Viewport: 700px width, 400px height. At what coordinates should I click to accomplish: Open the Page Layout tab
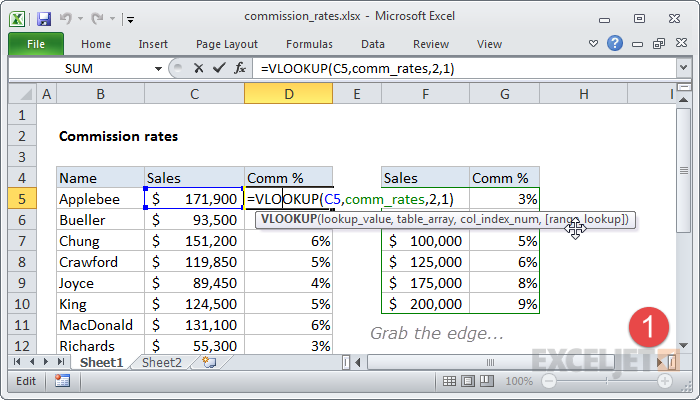[227, 44]
